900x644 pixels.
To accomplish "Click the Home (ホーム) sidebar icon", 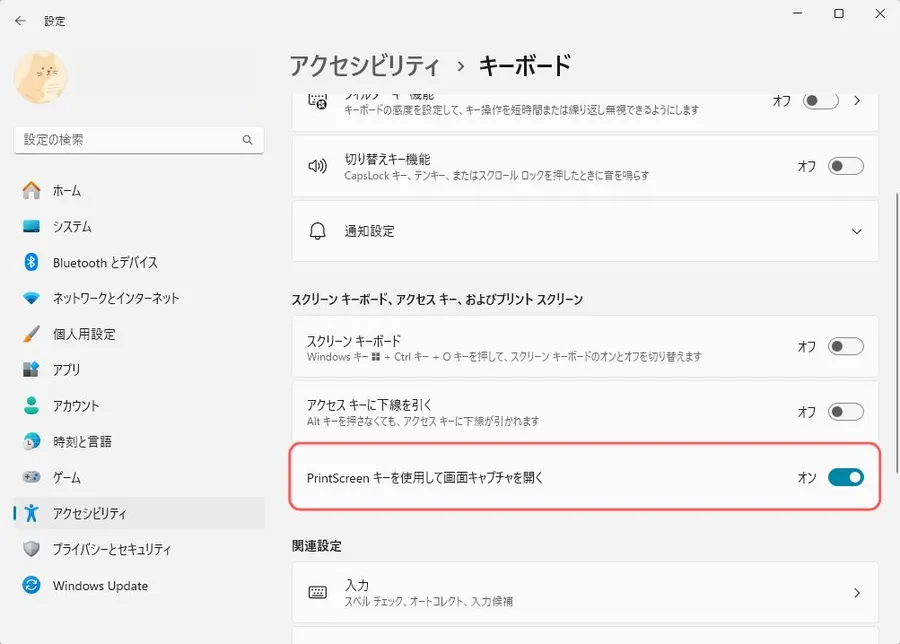I will (x=32, y=190).
